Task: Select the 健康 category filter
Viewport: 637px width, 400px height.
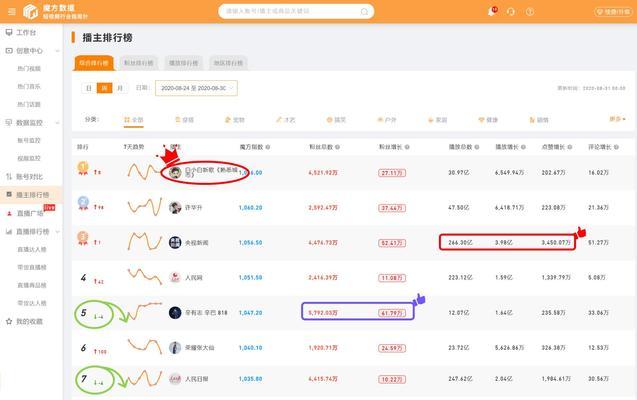Action: click(x=488, y=120)
